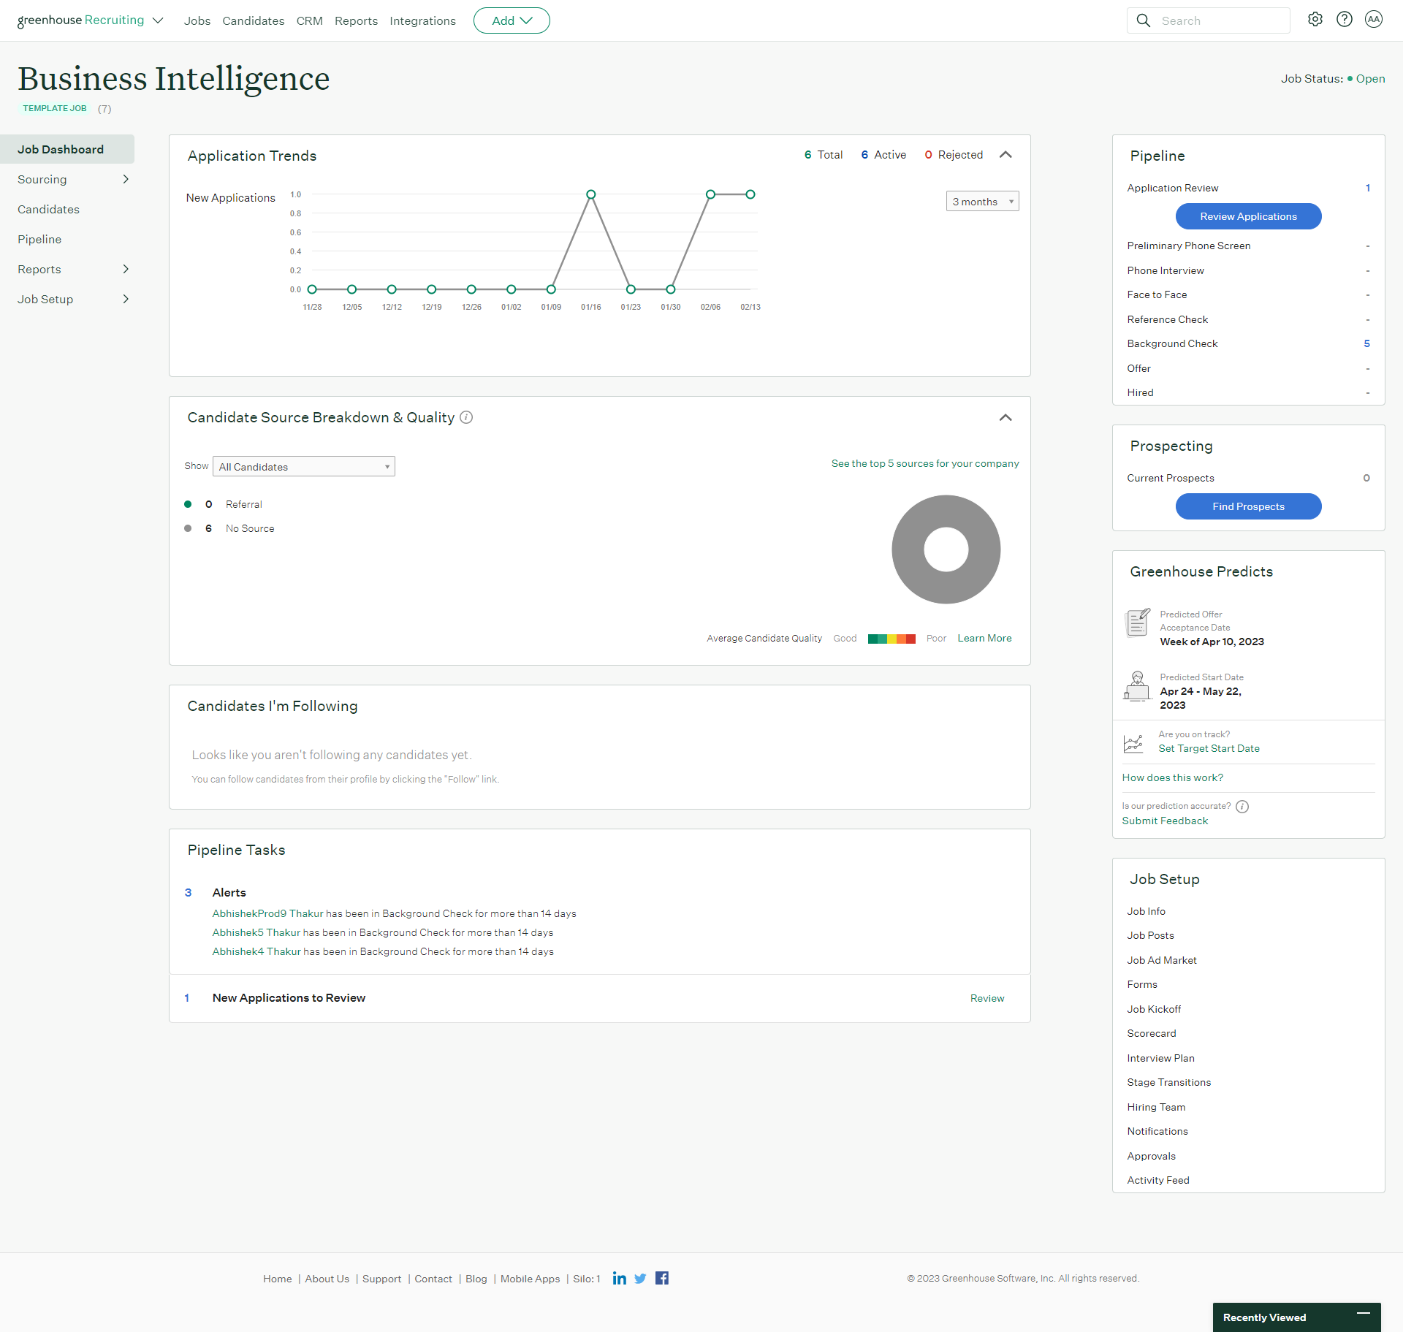Viewport: 1403px width, 1332px height.
Task: Open Support footer link
Action: tap(381, 1279)
